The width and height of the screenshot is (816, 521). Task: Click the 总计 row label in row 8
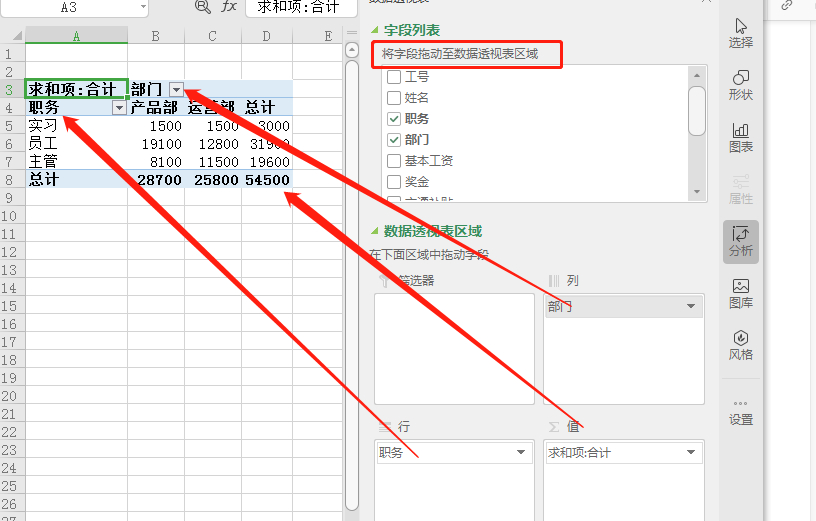tap(76, 180)
